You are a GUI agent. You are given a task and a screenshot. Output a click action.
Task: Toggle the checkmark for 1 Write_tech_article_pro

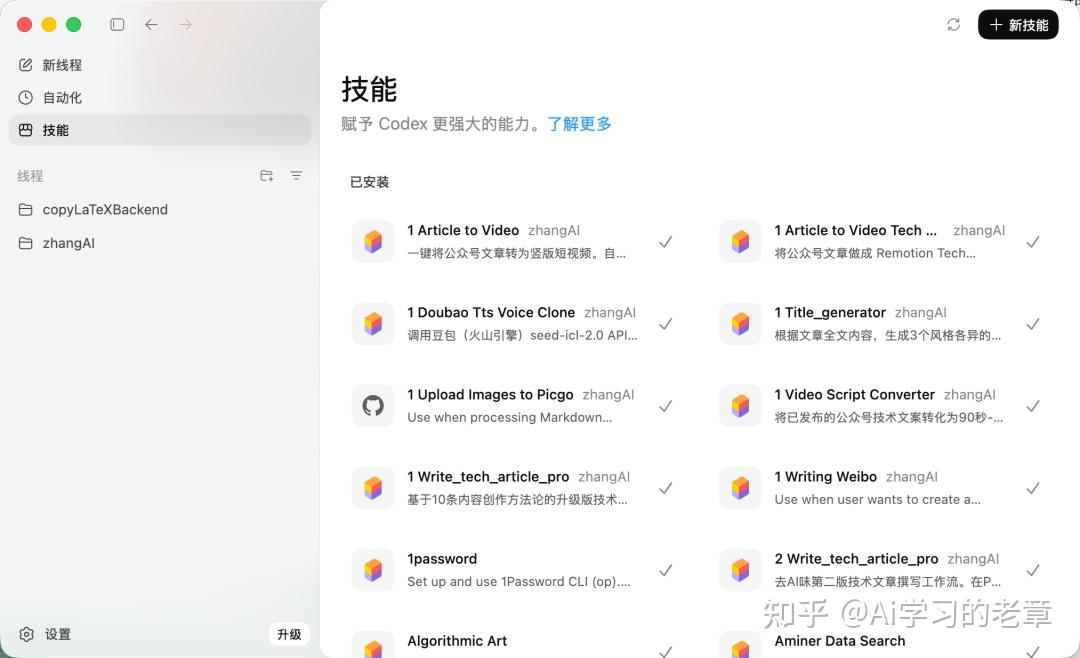[x=665, y=488]
